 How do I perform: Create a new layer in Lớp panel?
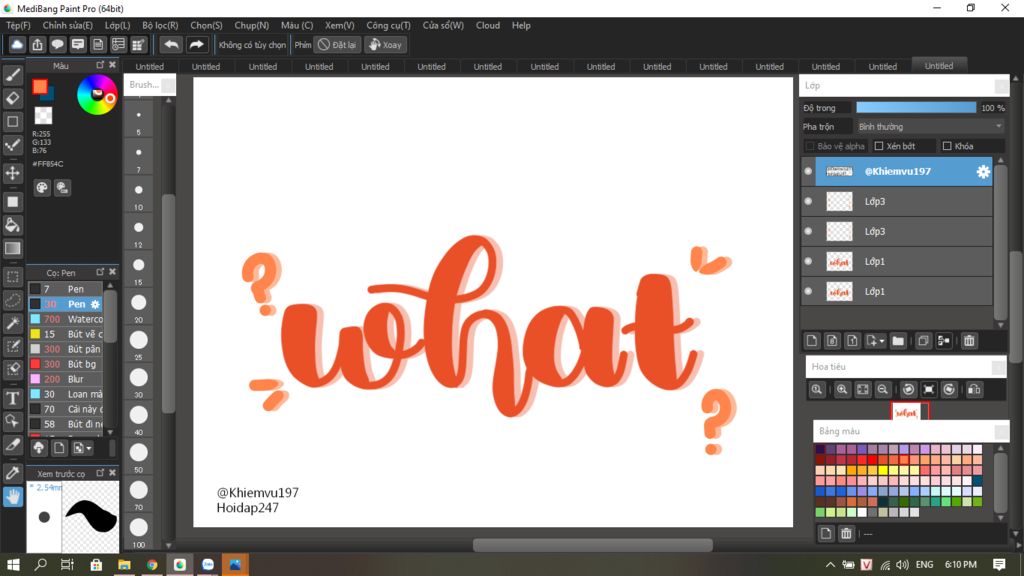click(x=812, y=341)
